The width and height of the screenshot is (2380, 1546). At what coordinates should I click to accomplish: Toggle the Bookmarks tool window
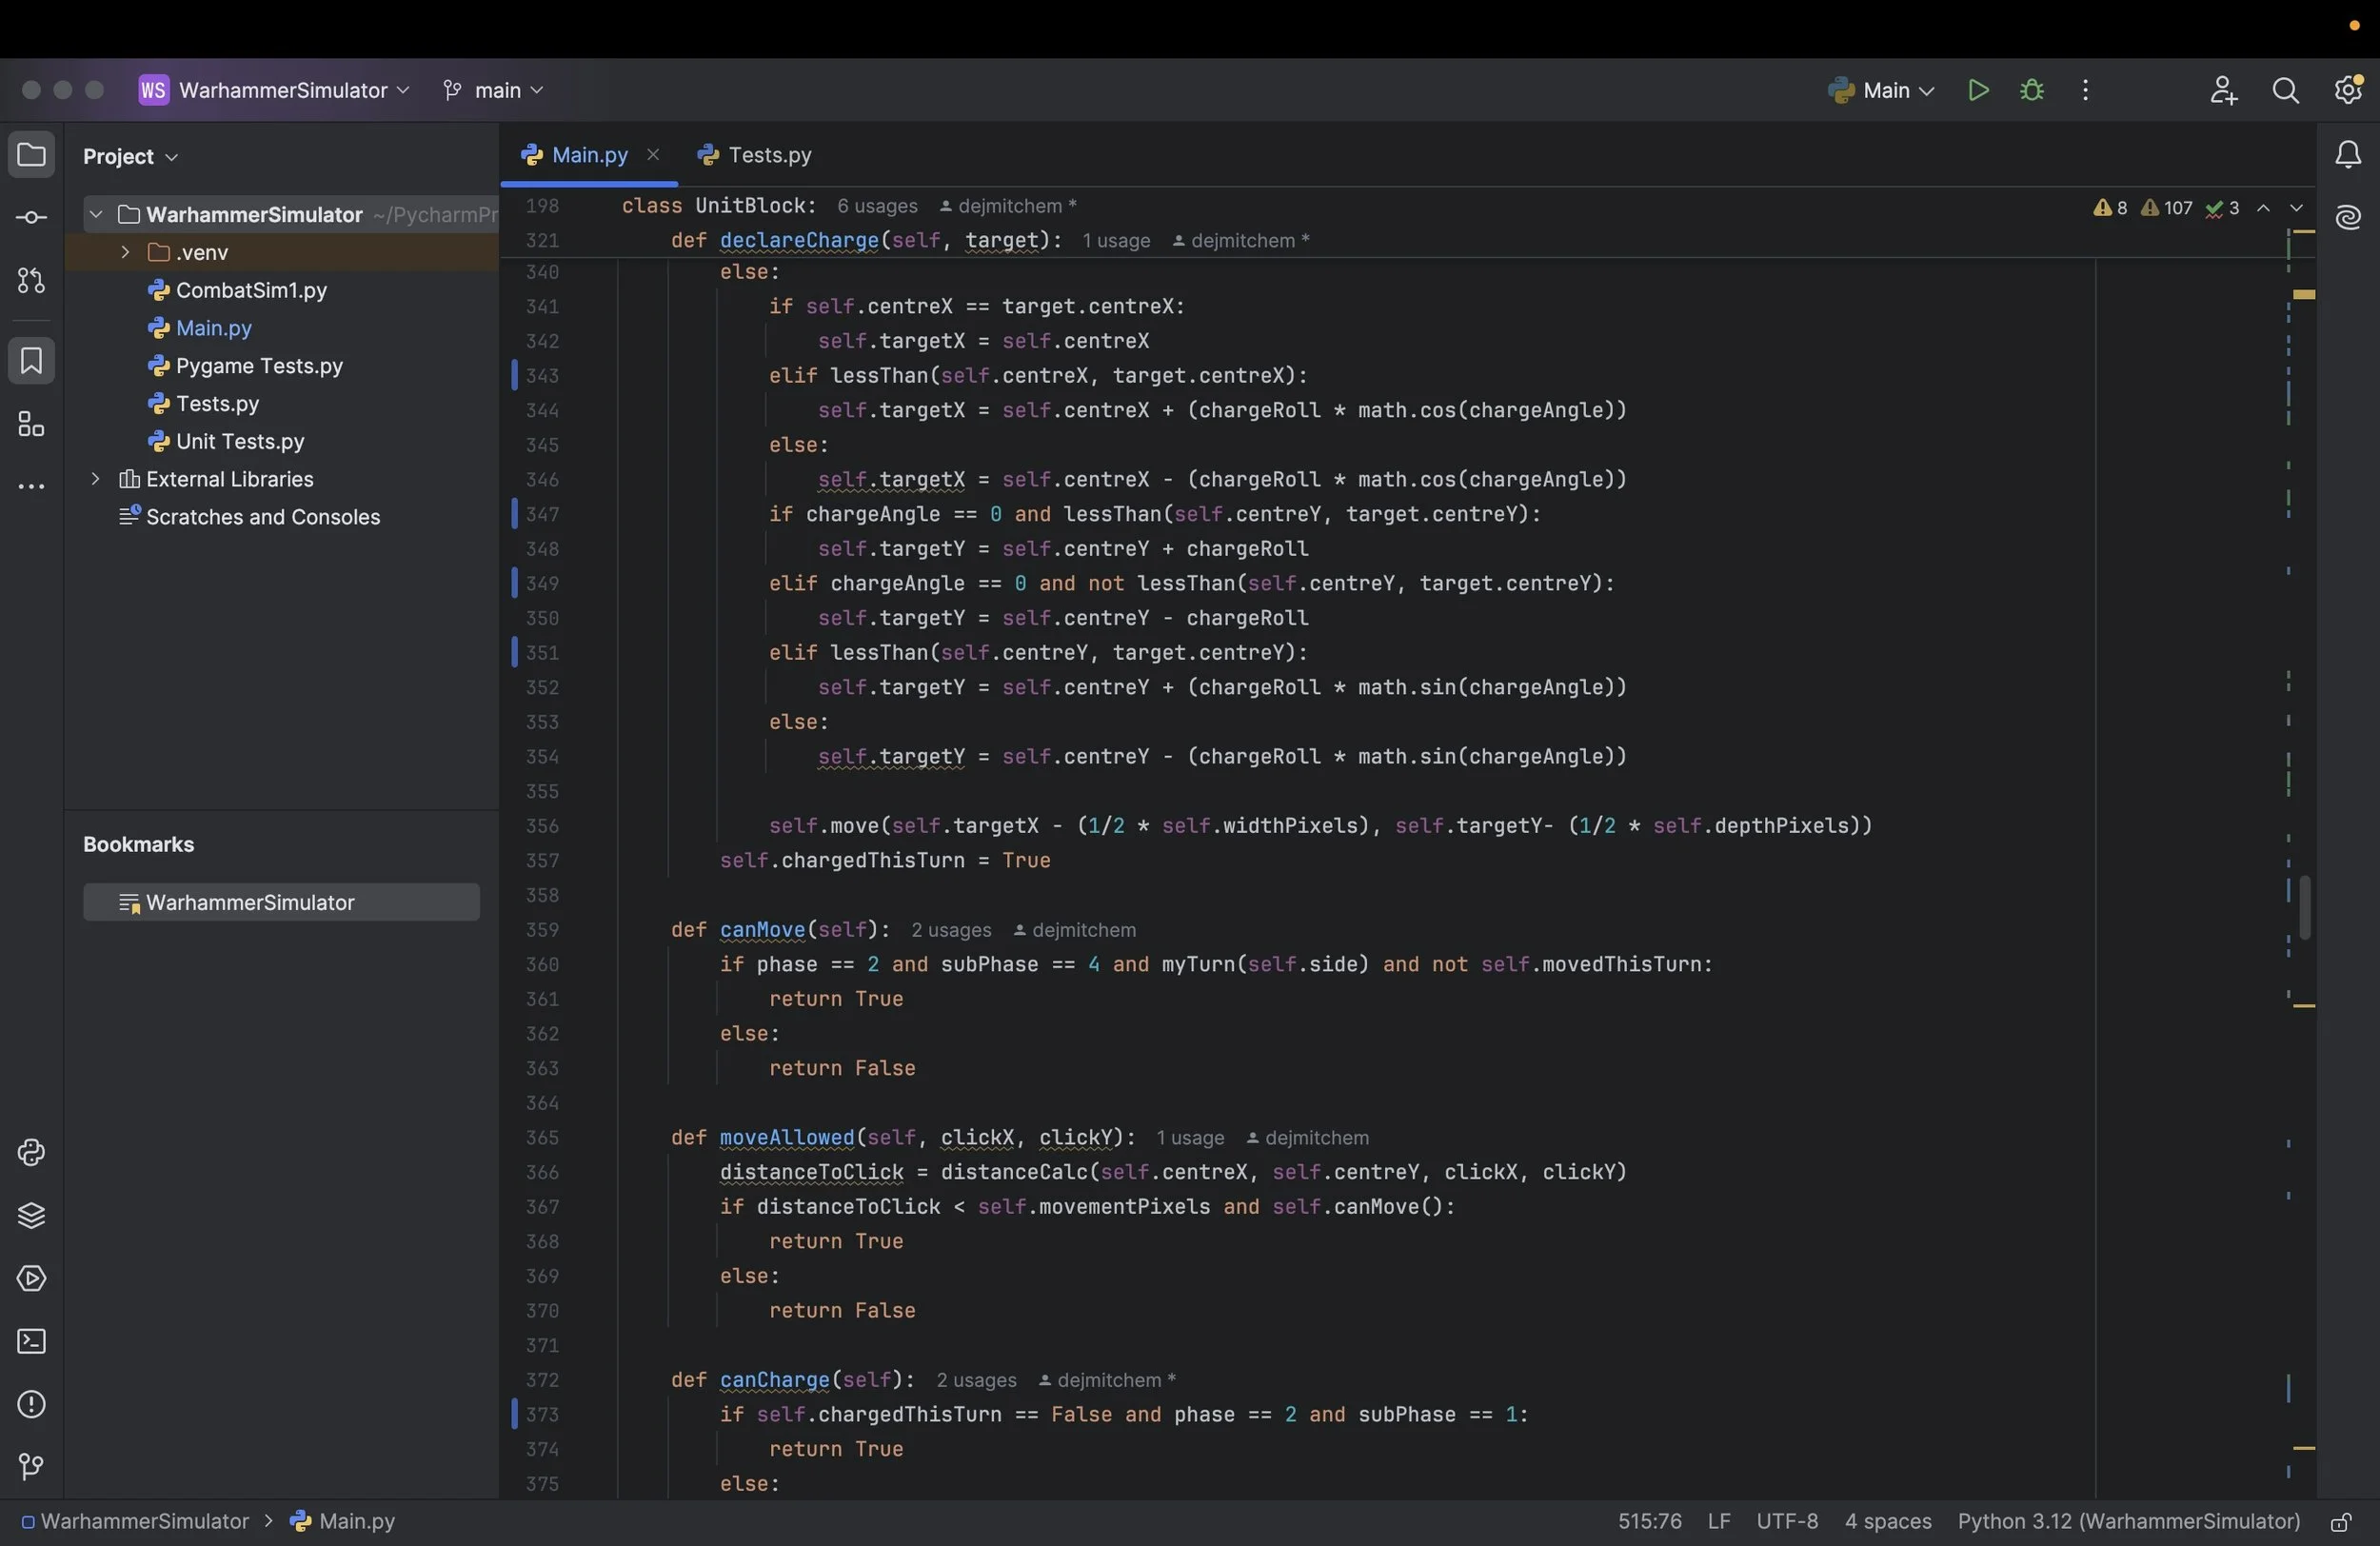click(x=31, y=361)
